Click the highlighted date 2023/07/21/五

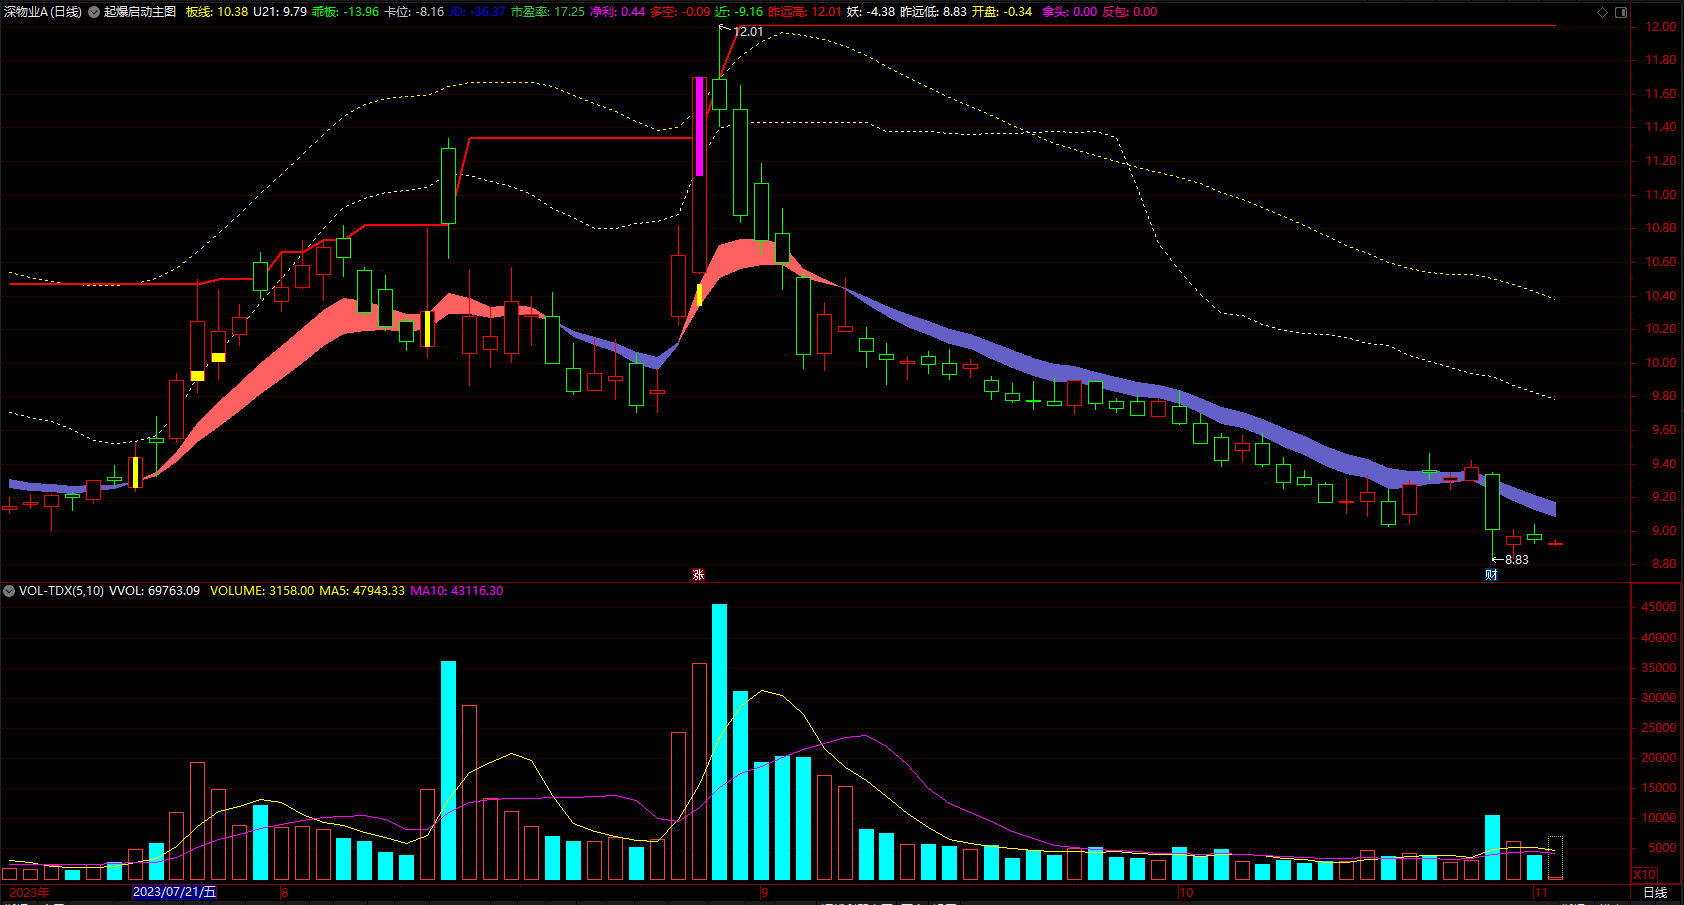tap(174, 892)
